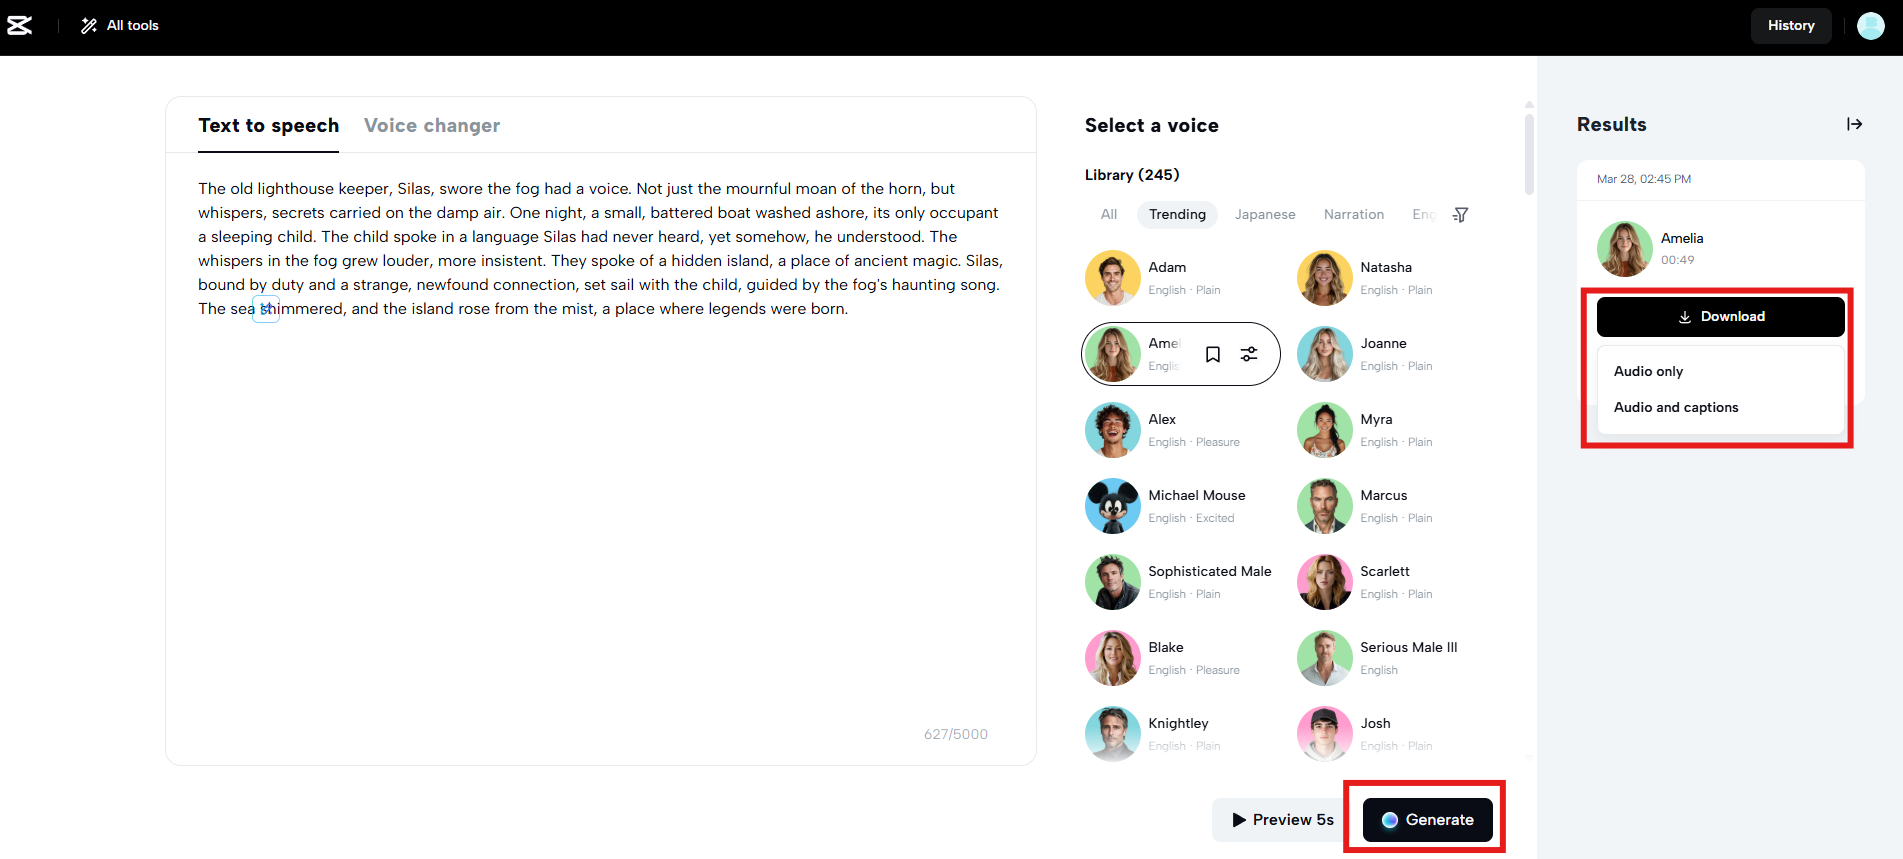1903x859 pixels.
Task: Open the History panel
Action: [x=1790, y=26]
